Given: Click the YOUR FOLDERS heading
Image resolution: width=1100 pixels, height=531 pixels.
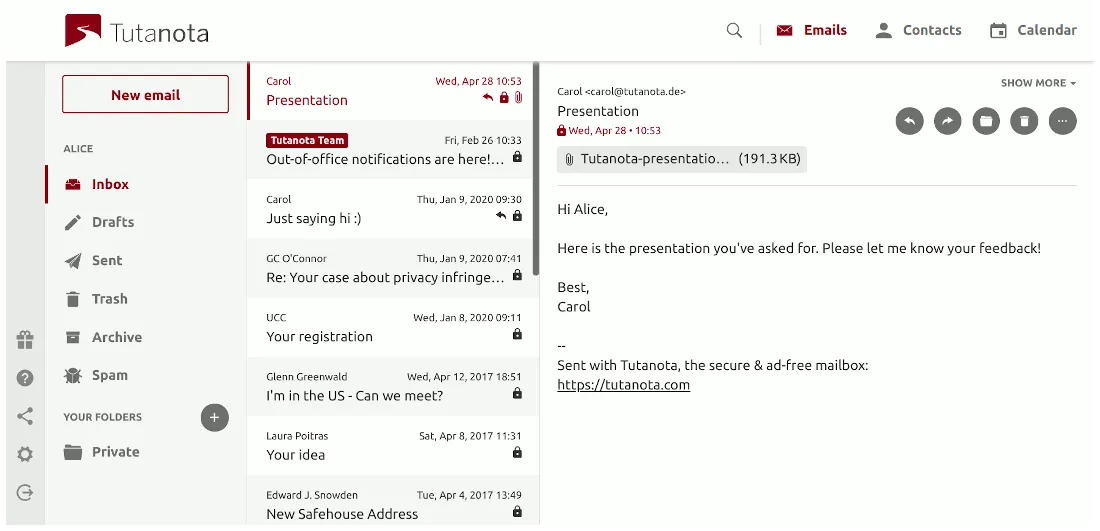Looking at the screenshot, I should pos(102,417).
